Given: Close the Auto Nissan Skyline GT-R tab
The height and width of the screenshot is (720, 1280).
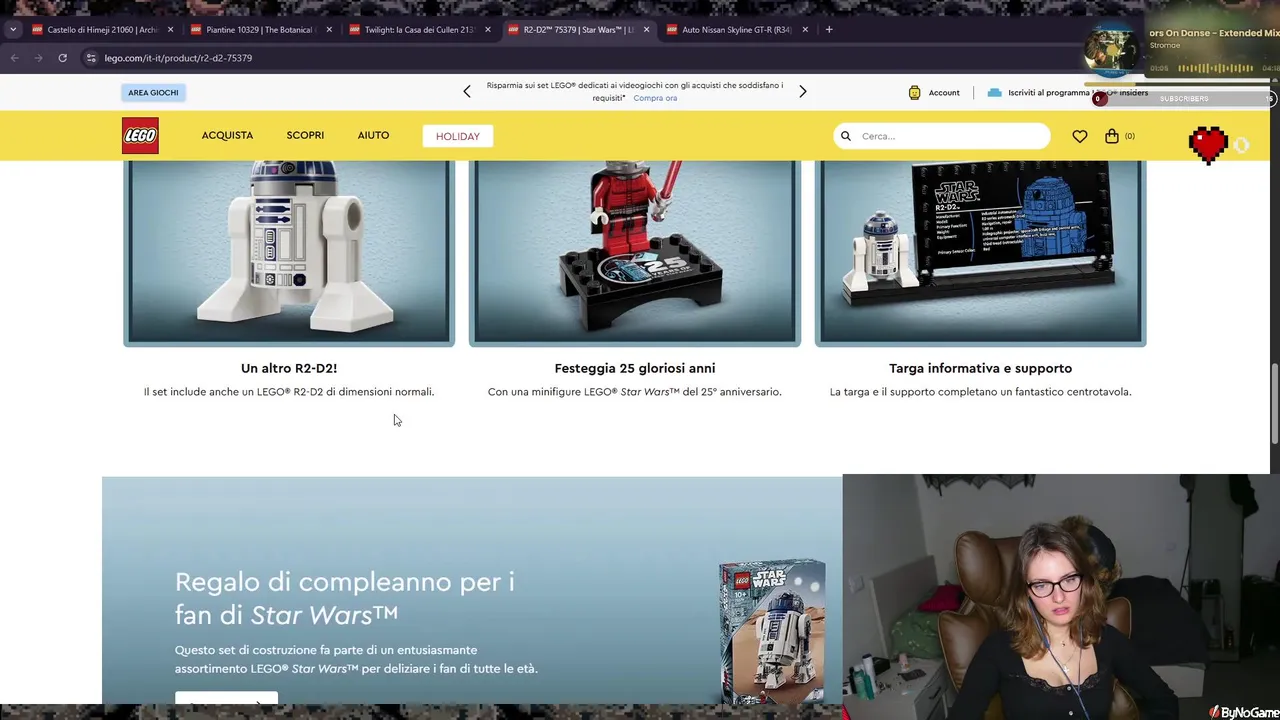Looking at the screenshot, I should click(805, 29).
